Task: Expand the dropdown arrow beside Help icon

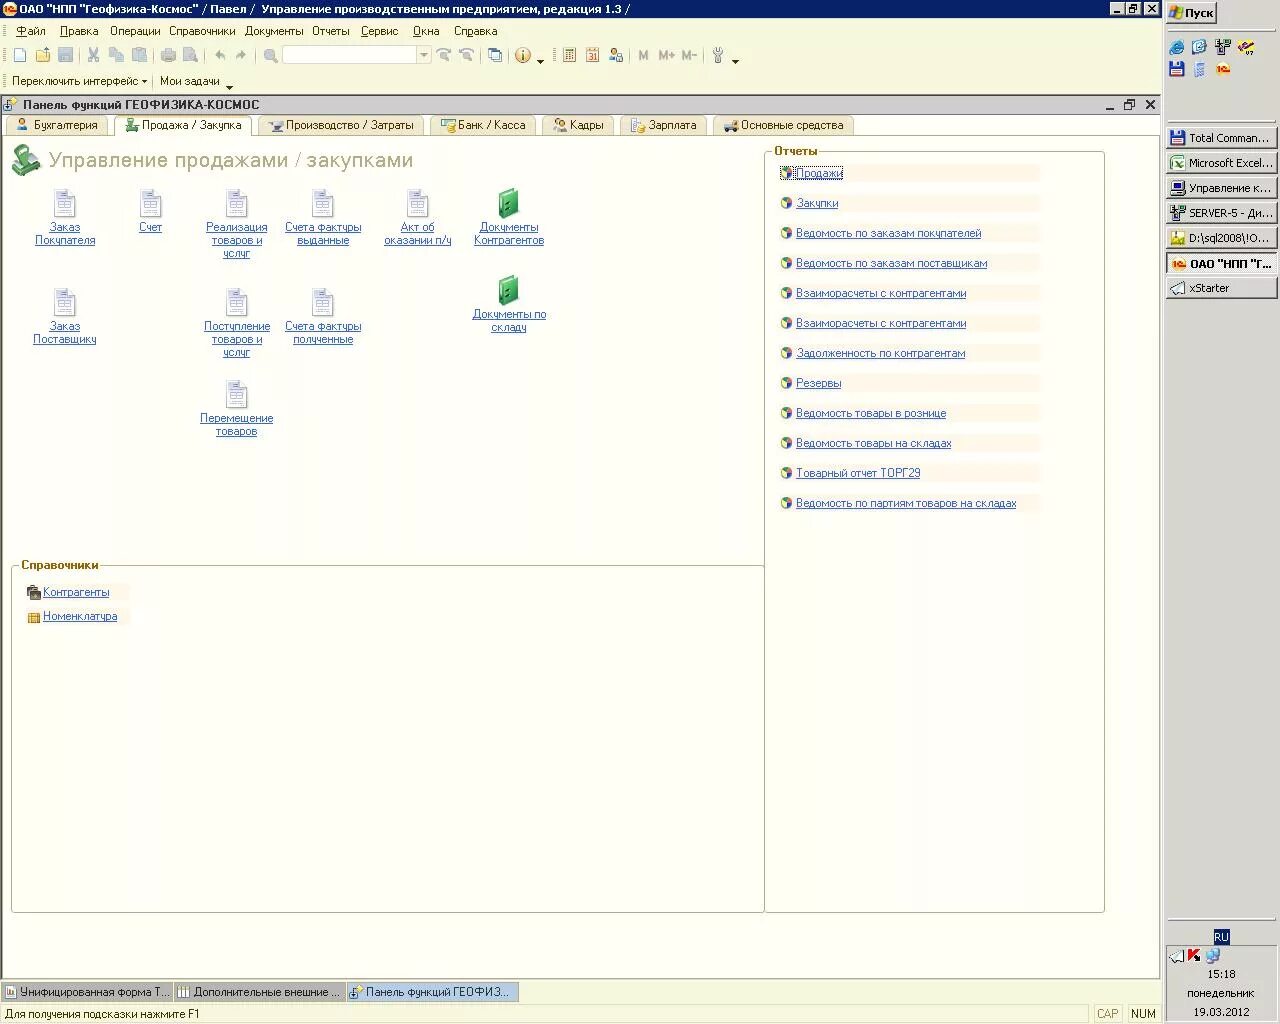Action: click(541, 61)
